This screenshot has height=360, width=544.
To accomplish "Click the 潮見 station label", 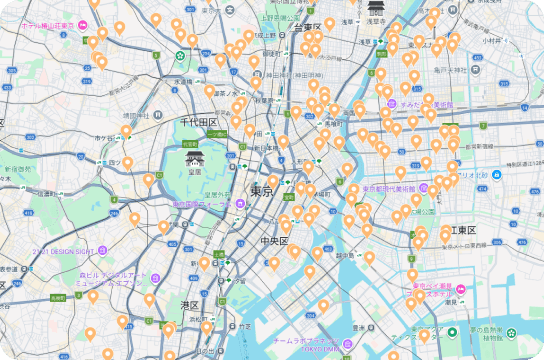I will pyautogui.click(x=451, y=302).
